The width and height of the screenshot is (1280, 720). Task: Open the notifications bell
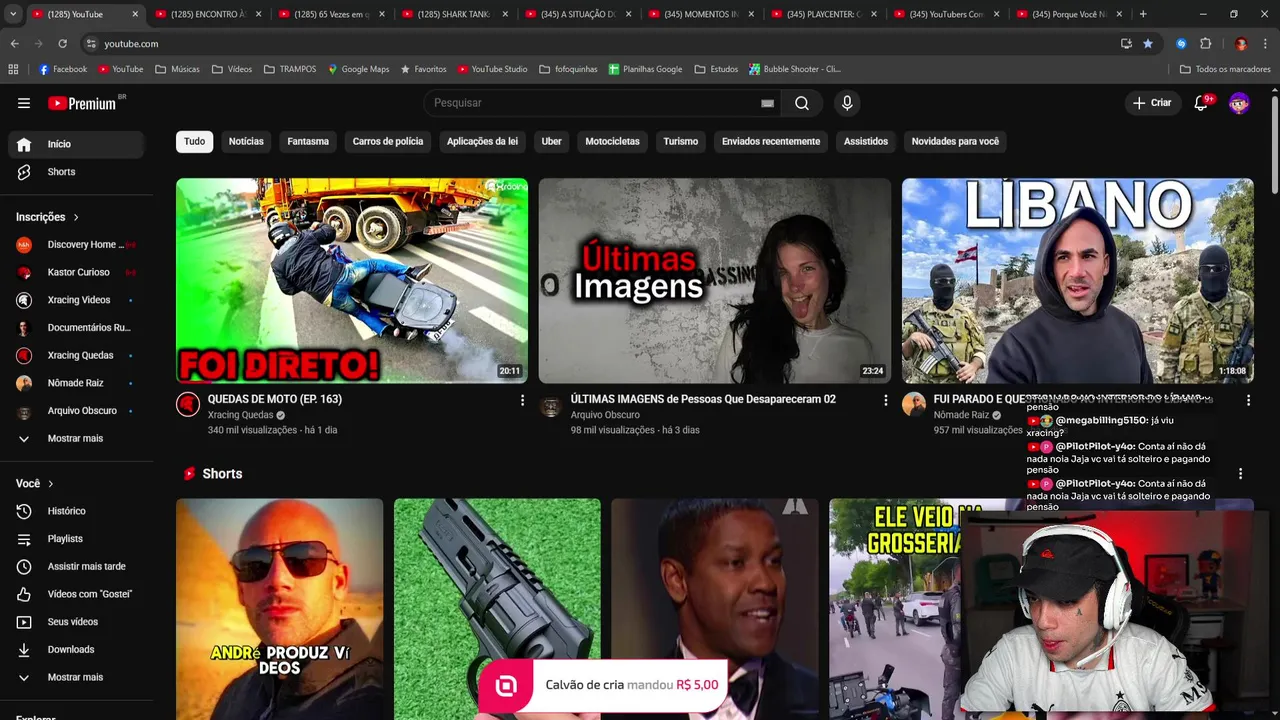[x=1202, y=103]
